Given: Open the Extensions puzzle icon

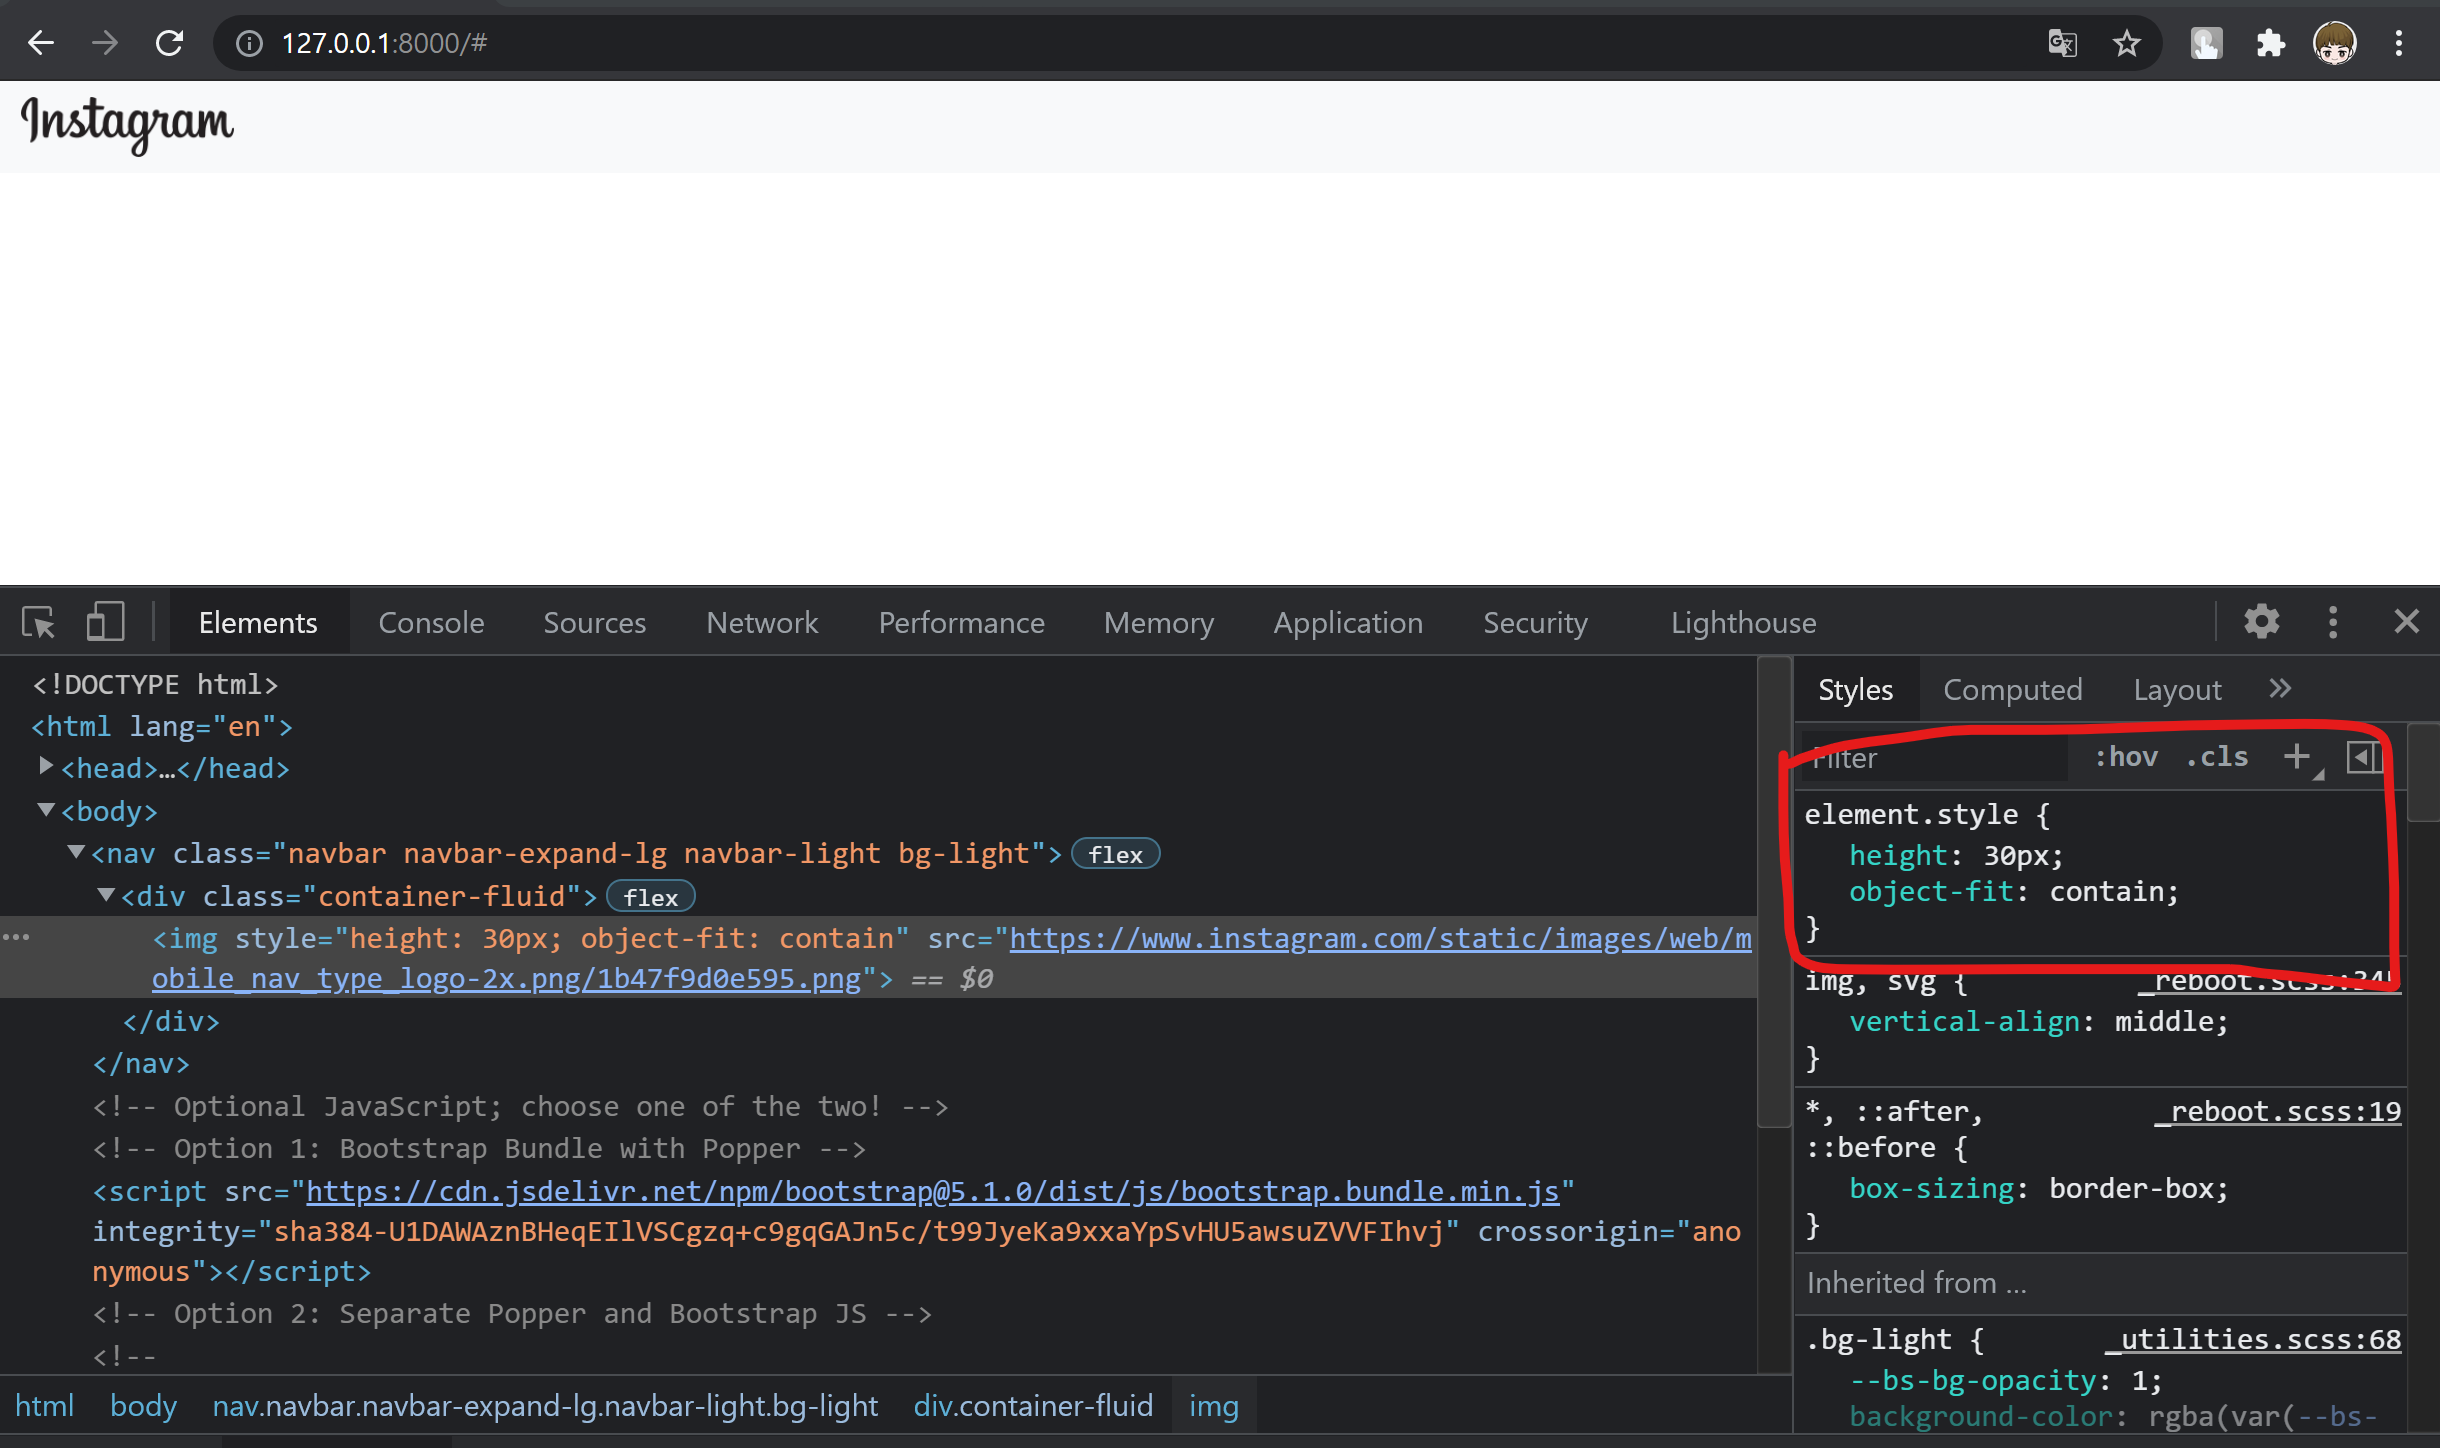Looking at the screenshot, I should (2270, 43).
